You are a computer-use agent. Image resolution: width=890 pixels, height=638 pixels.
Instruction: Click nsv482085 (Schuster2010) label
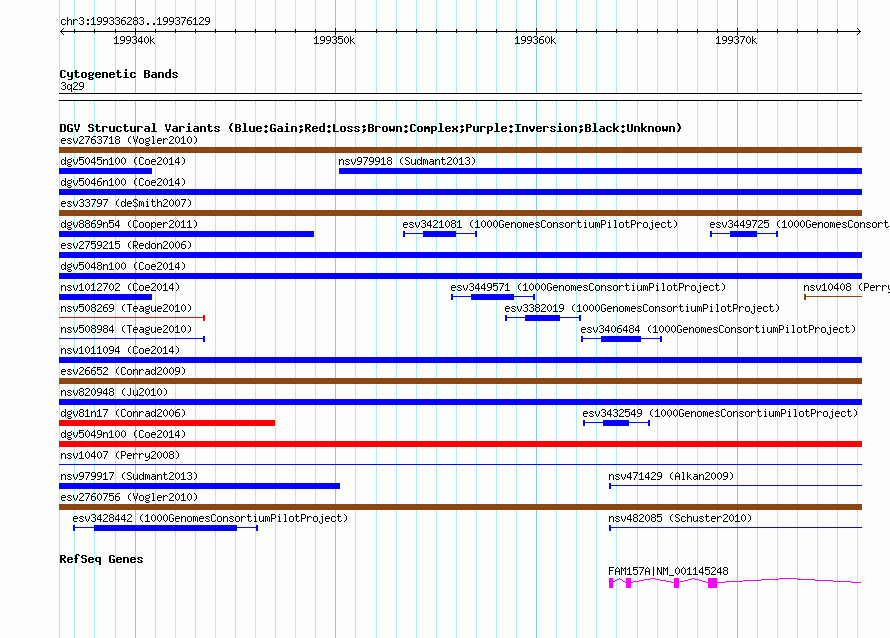coord(680,518)
